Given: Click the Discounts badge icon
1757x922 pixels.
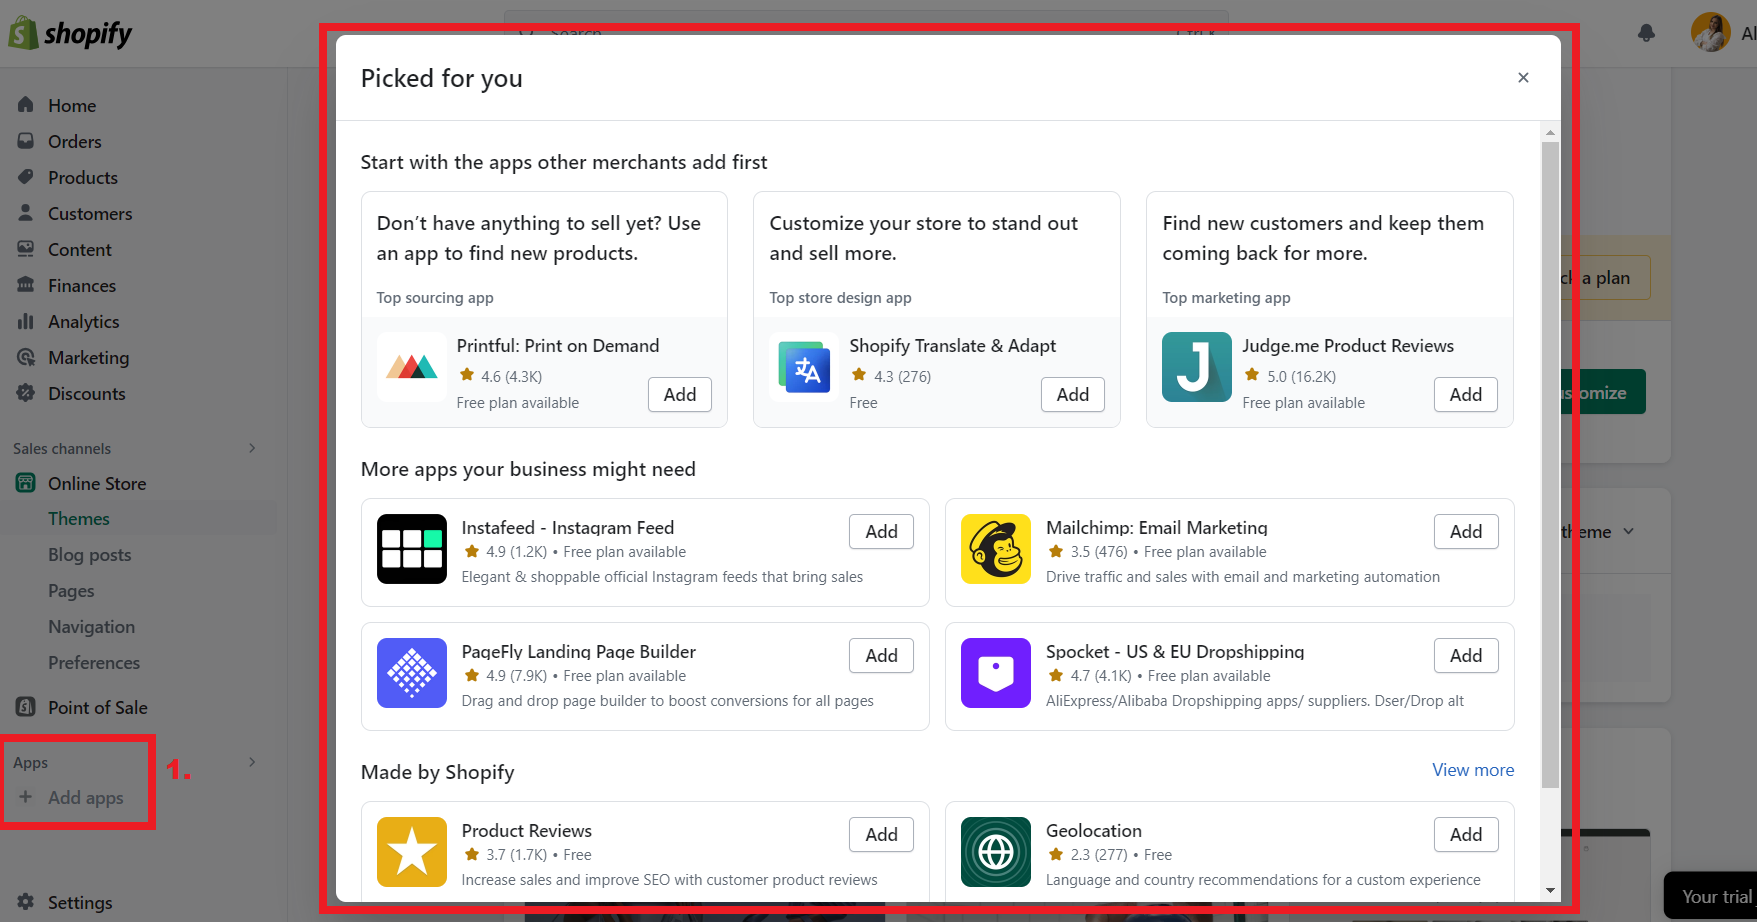Looking at the screenshot, I should 26,393.
